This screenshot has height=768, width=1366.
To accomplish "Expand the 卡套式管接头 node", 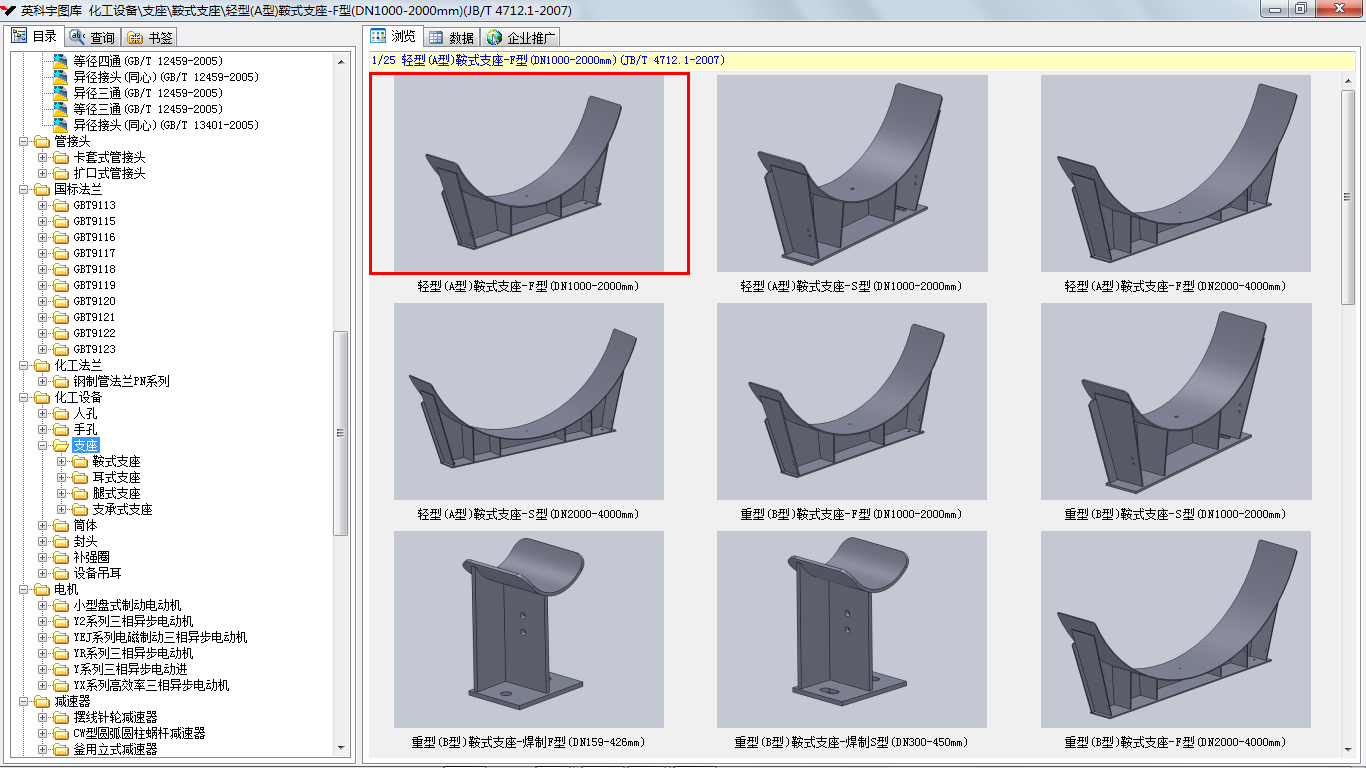I will (x=43, y=157).
